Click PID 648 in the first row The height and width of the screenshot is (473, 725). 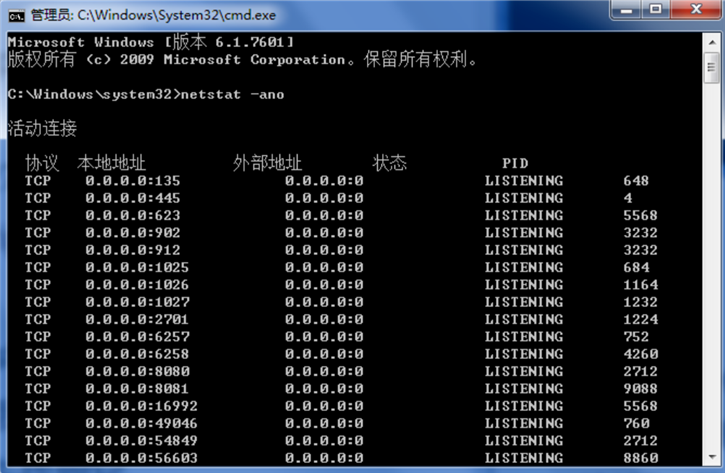tap(635, 181)
